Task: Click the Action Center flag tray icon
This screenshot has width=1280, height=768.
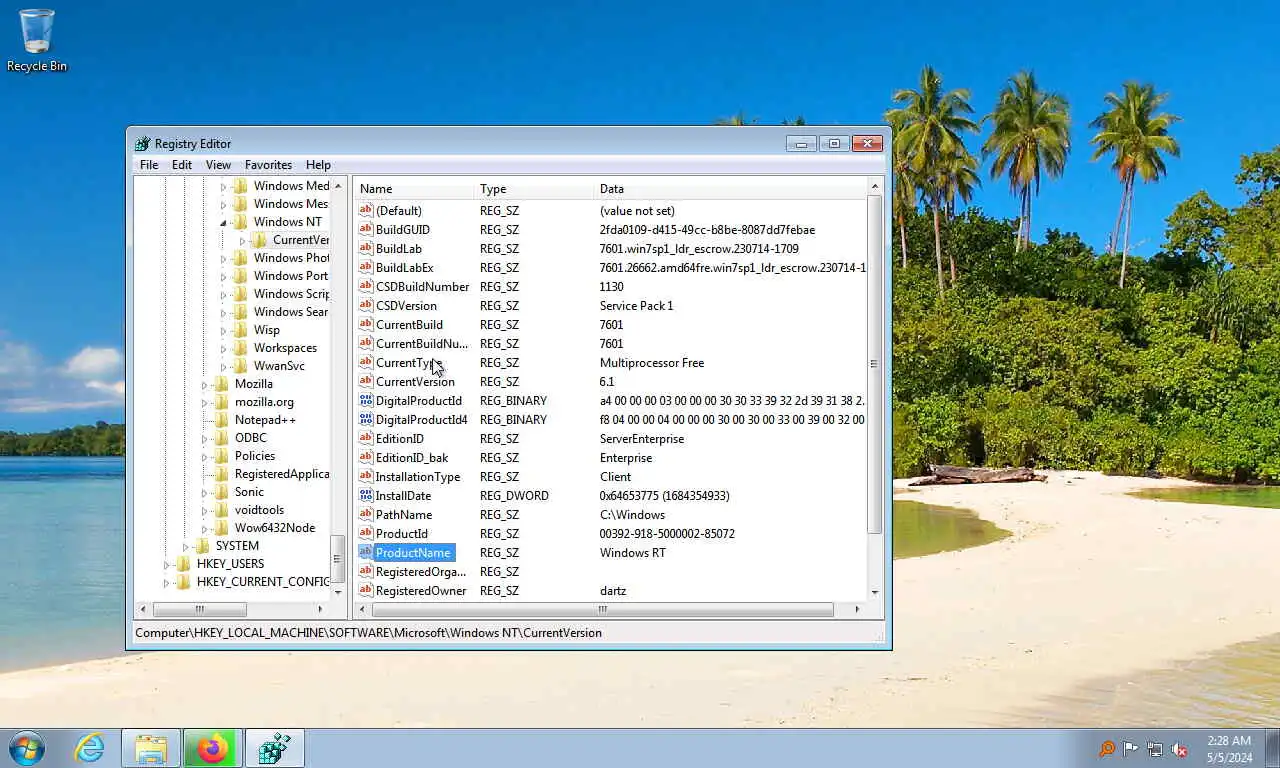Action: coord(1131,749)
